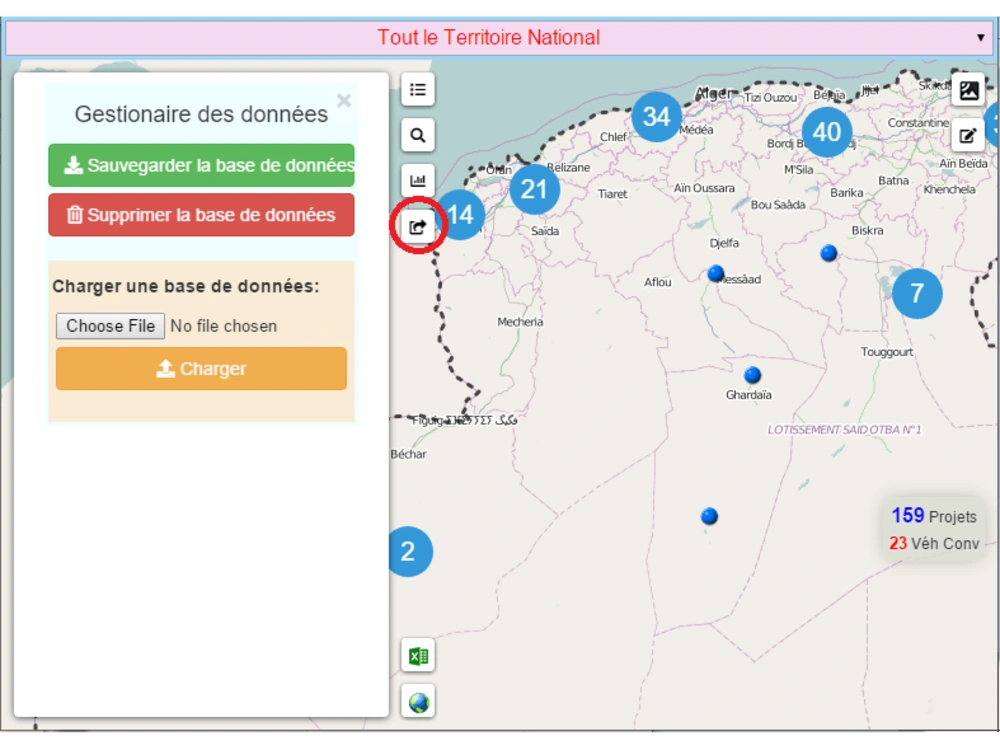Close the Gestionaire des données panel
Image resolution: width=1000 pixels, height=750 pixels.
344,101
